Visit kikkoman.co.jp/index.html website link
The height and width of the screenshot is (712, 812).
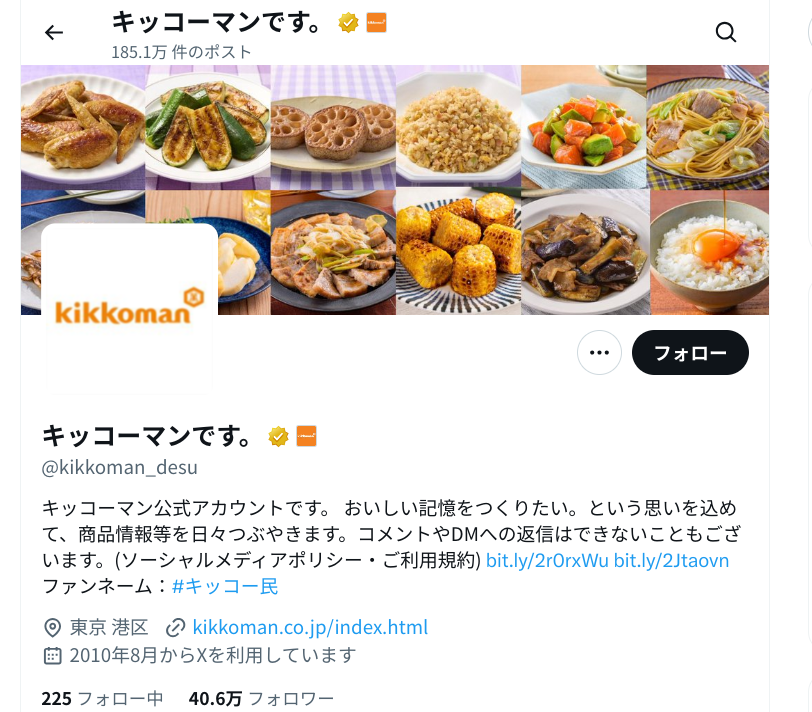coord(310,627)
